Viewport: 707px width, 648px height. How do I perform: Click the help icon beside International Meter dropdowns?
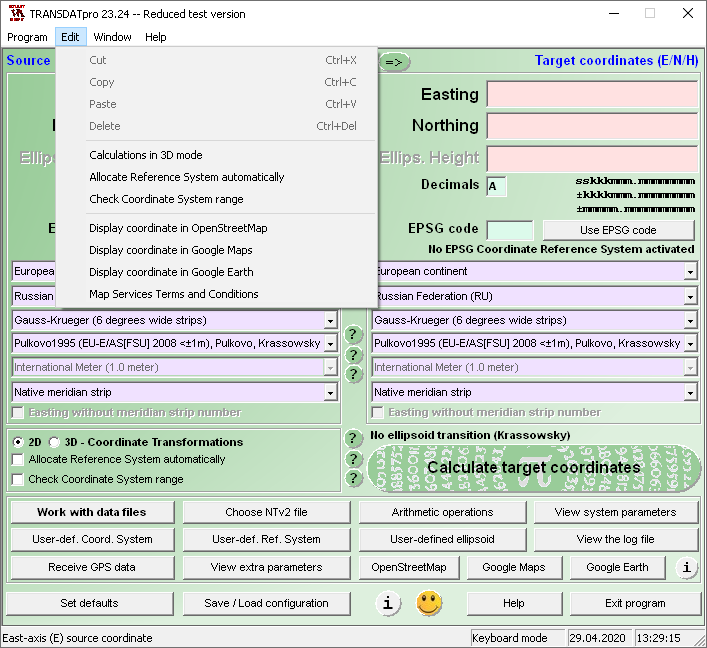click(x=354, y=374)
